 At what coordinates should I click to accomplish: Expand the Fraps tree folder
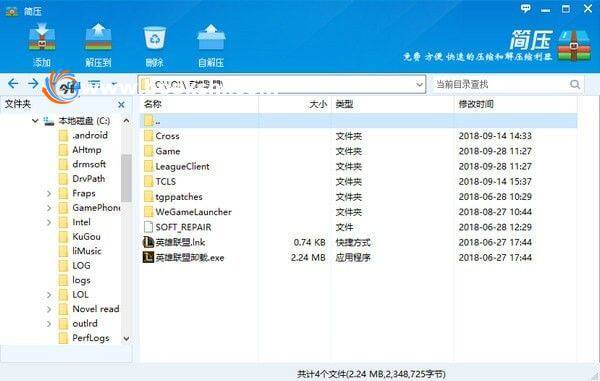tap(49, 194)
